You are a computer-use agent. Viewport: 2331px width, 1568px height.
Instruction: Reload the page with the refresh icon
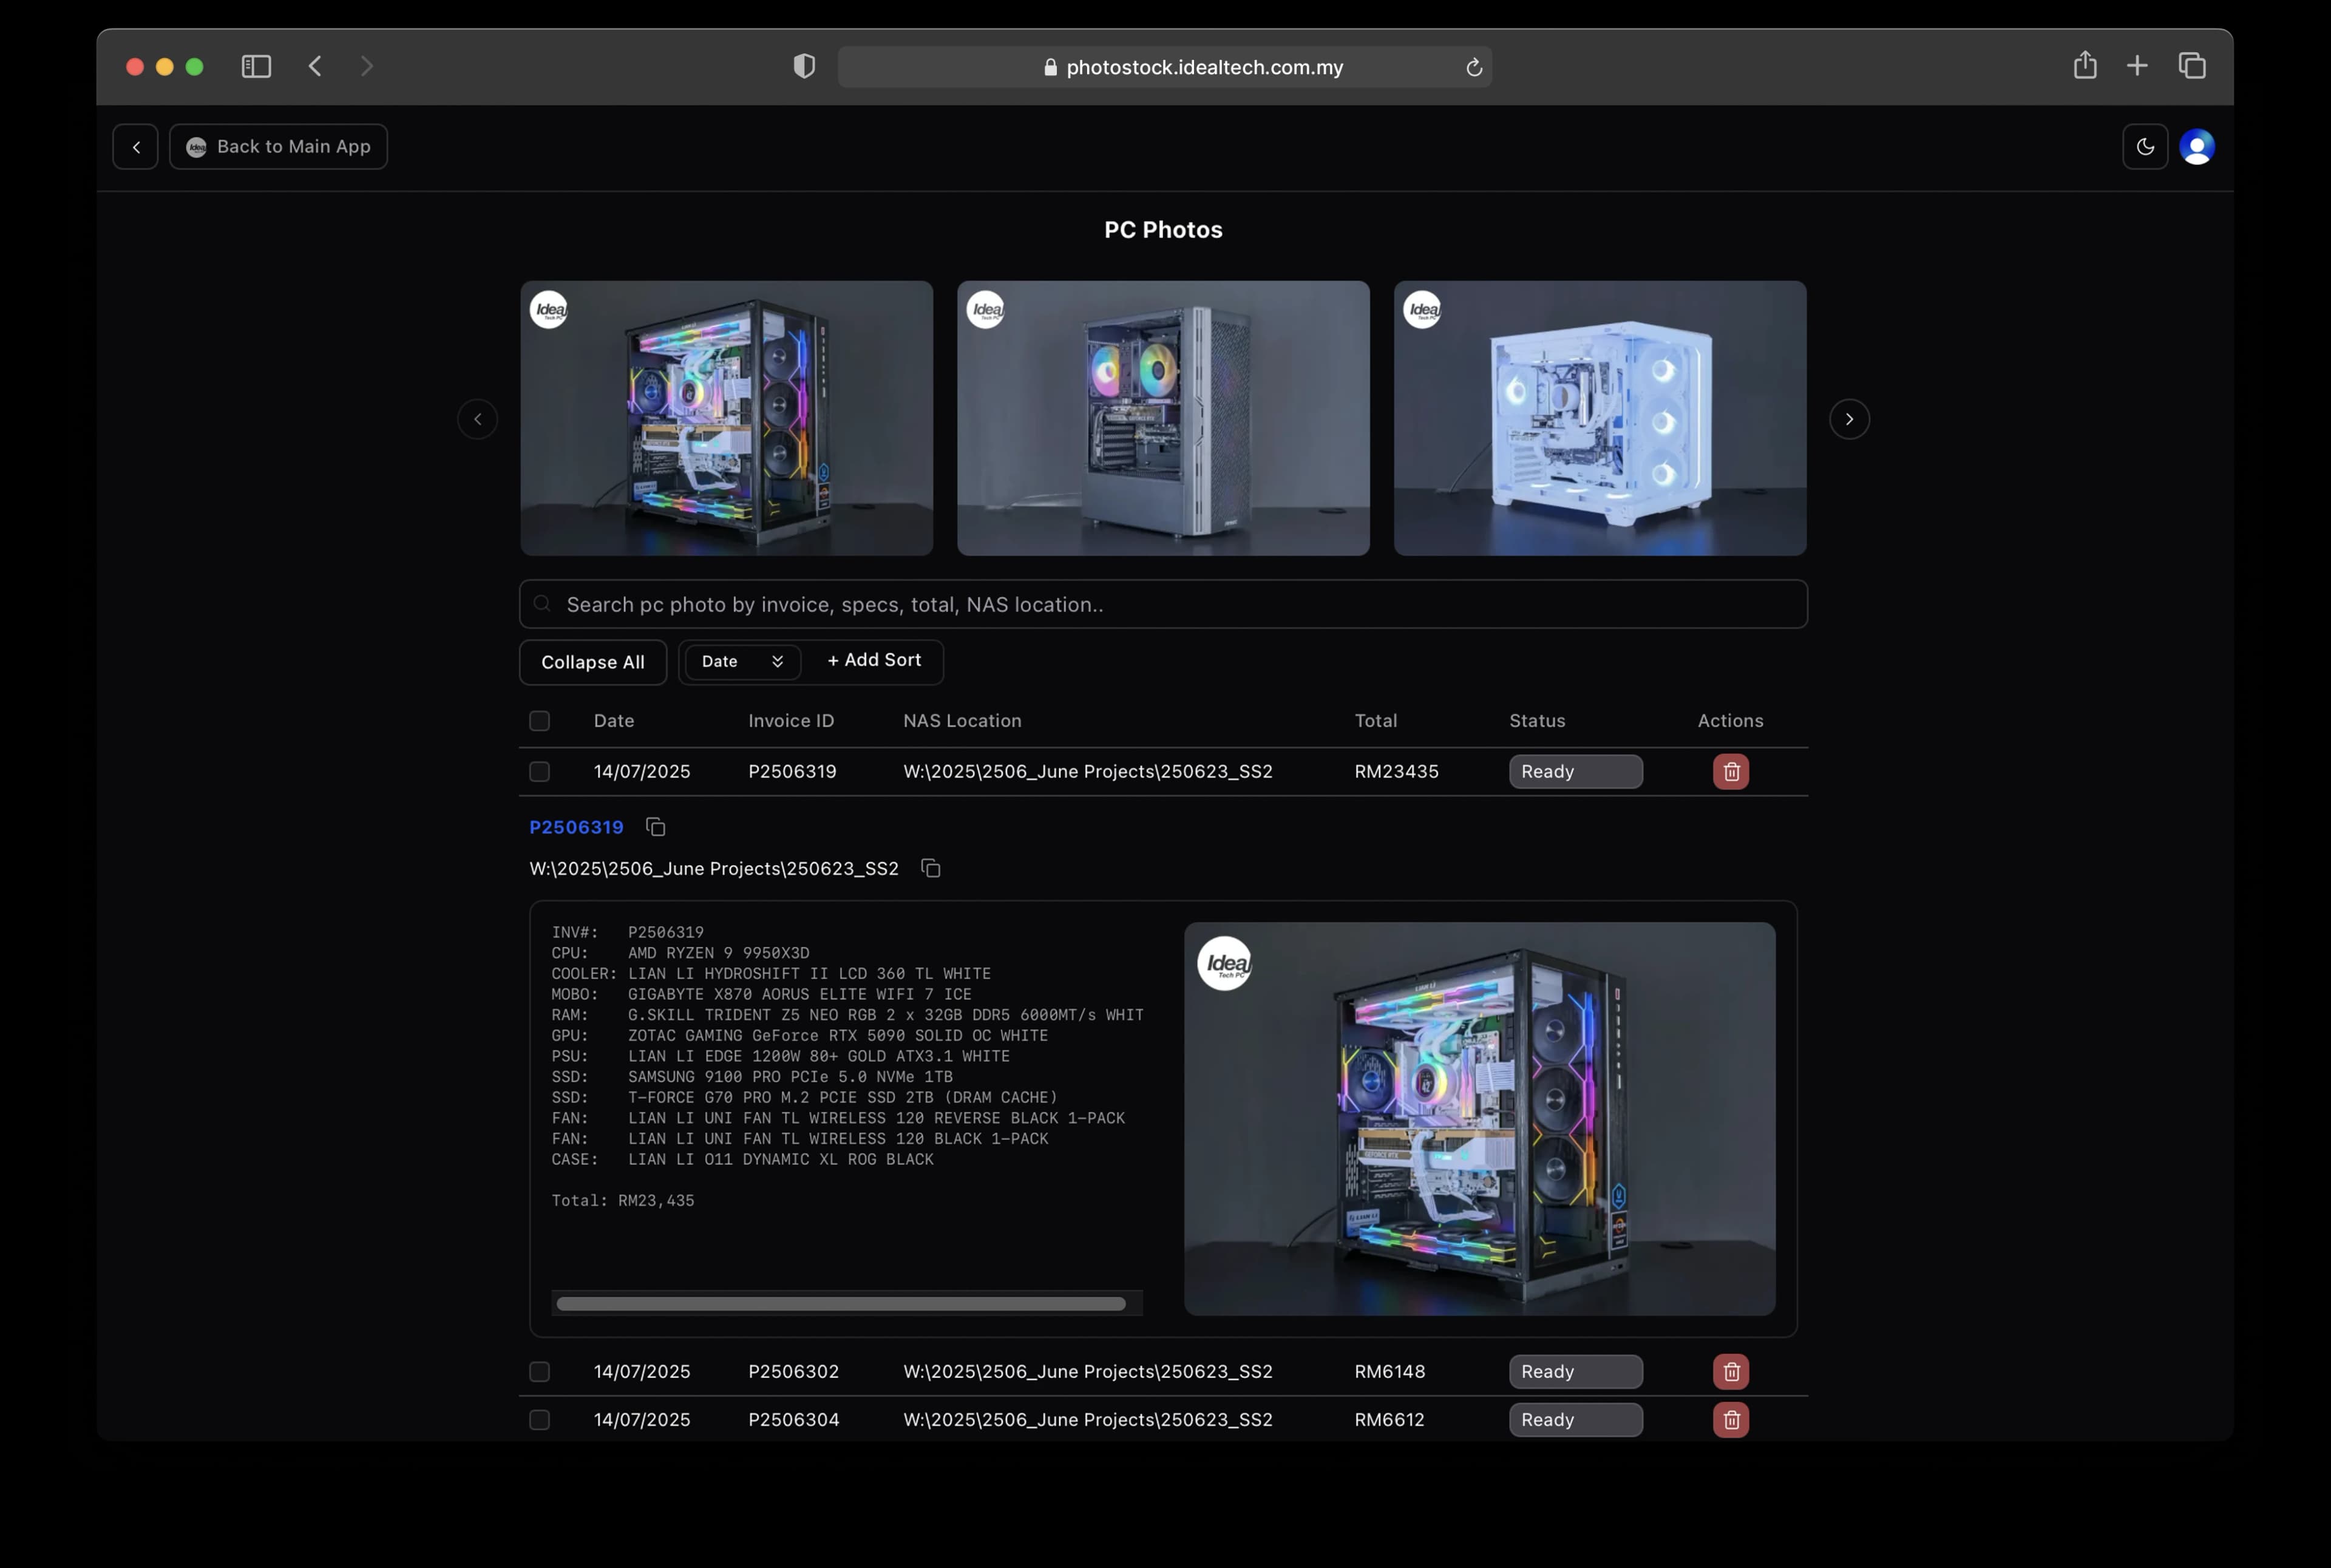pos(1473,67)
